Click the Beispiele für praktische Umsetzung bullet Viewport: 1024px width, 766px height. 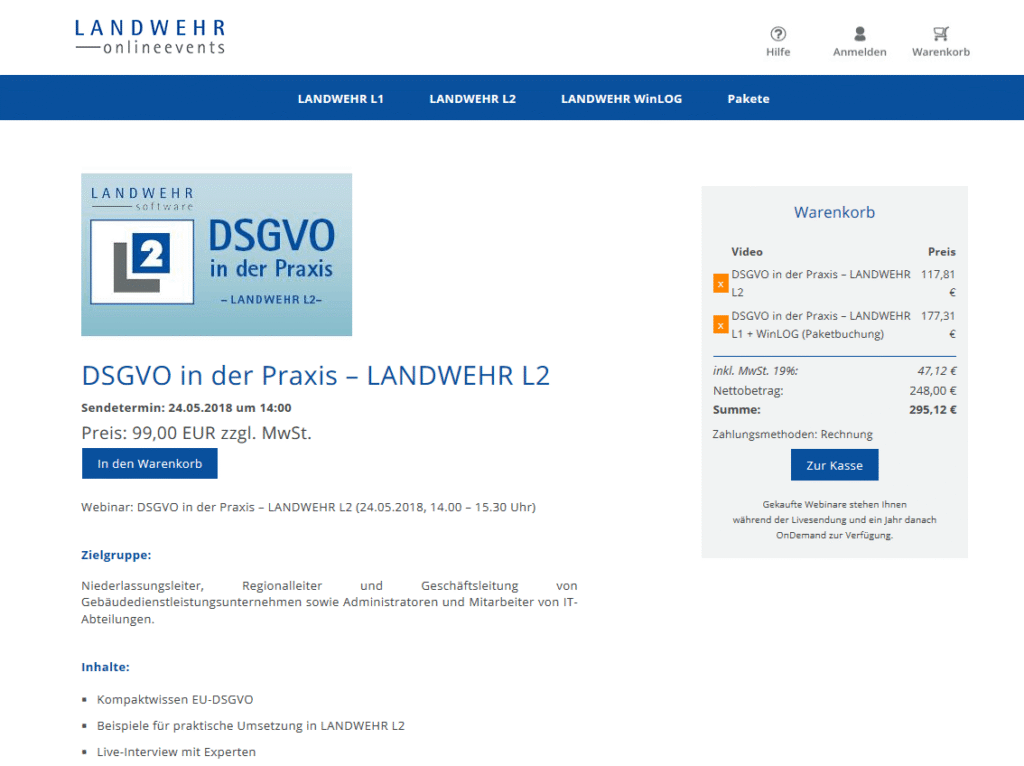coord(251,726)
